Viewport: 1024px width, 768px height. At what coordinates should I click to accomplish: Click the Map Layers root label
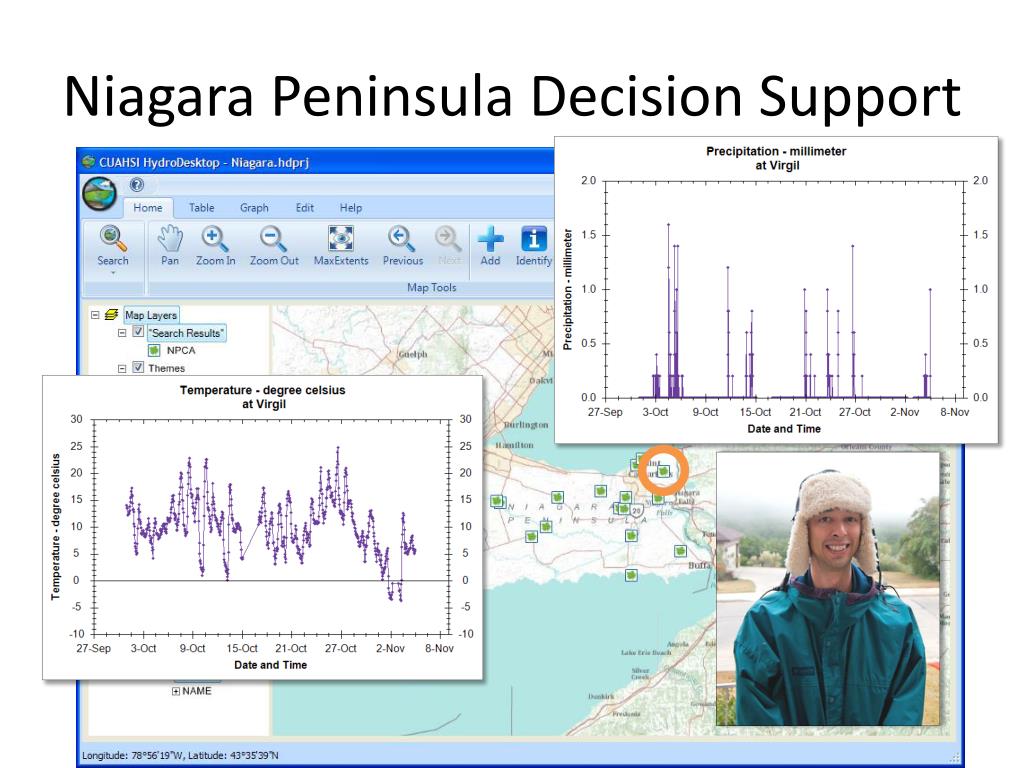151,315
